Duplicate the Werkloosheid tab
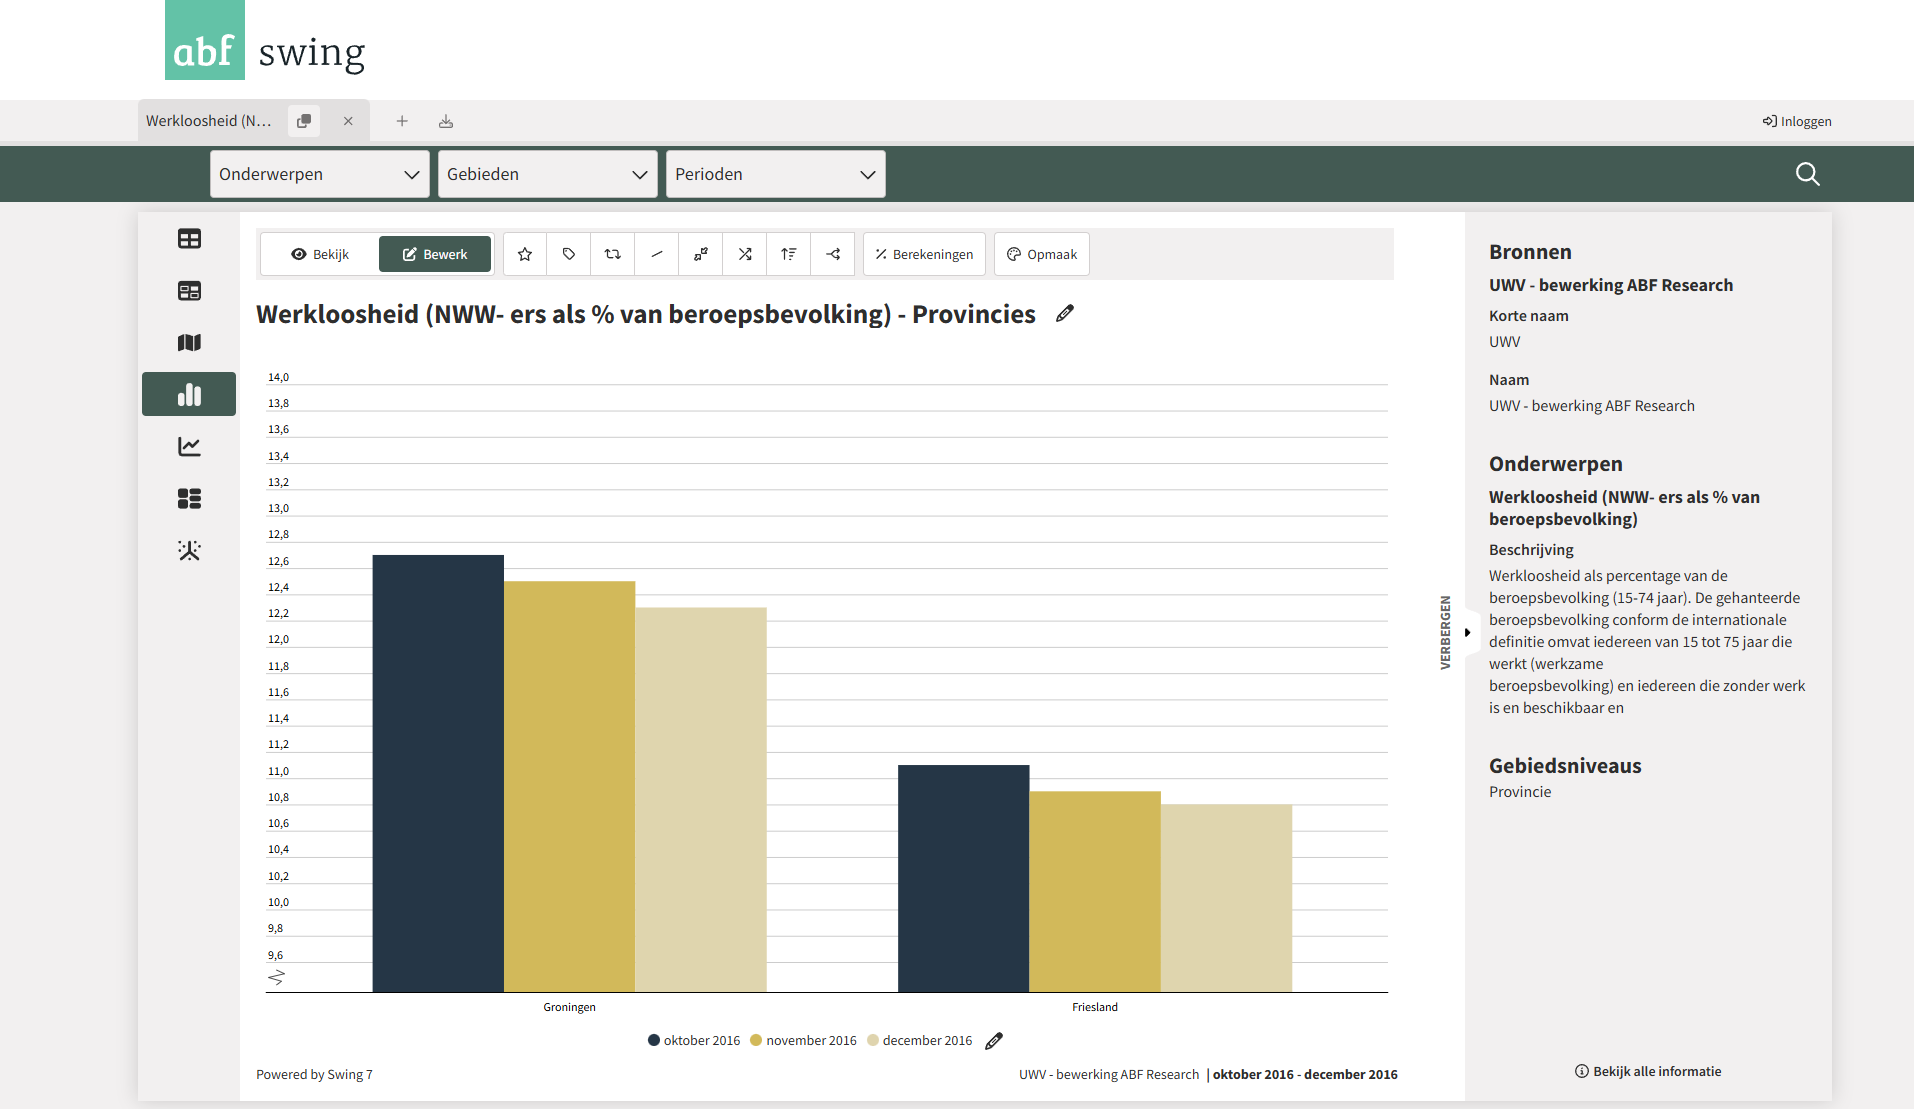This screenshot has width=1914, height=1109. [304, 121]
